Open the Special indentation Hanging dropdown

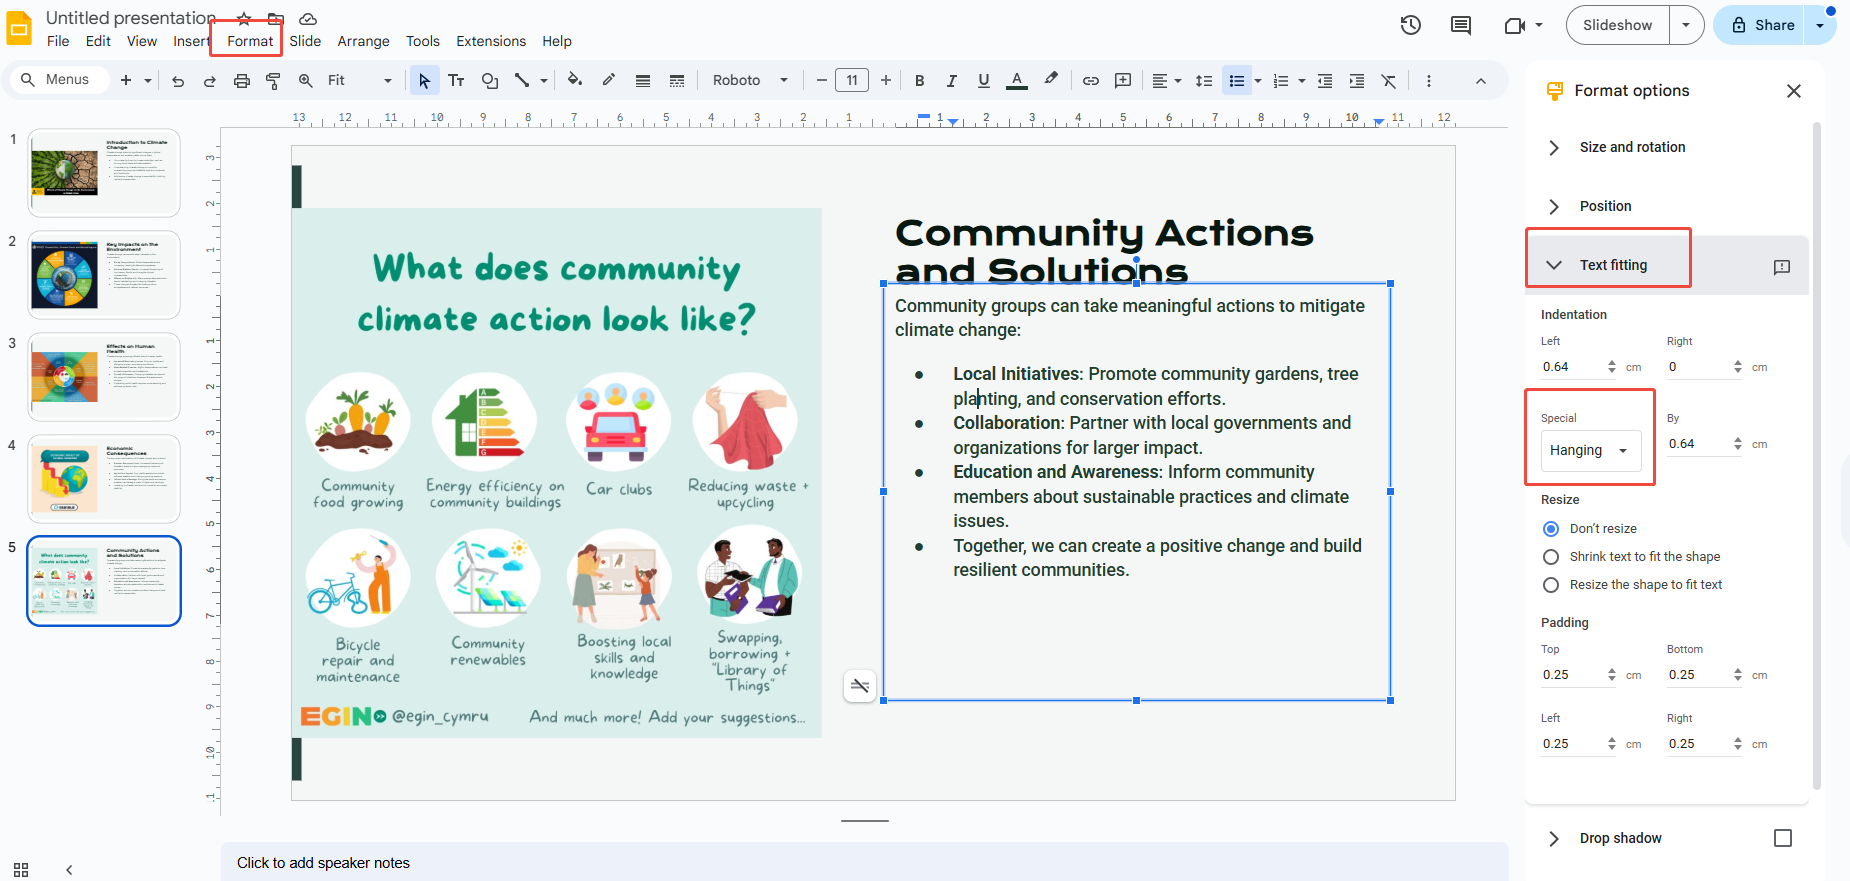[x=1590, y=451]
